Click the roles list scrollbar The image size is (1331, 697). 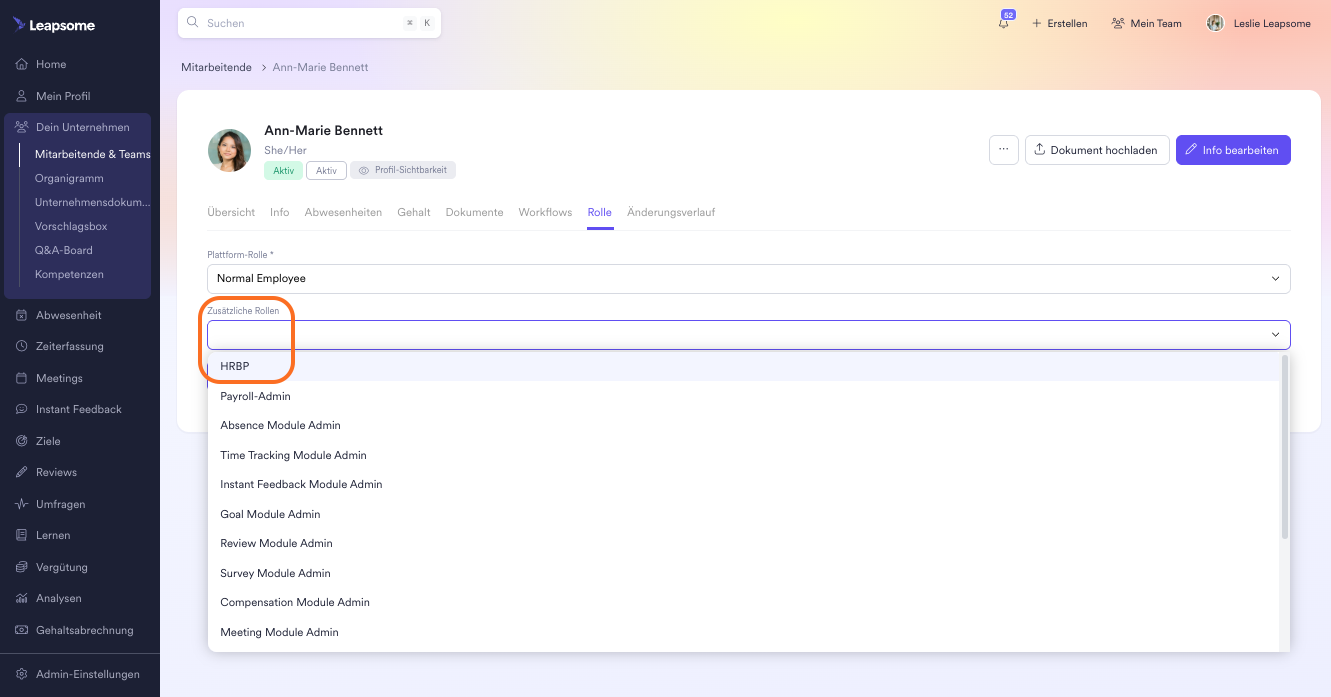click(x=1284, y=450)
